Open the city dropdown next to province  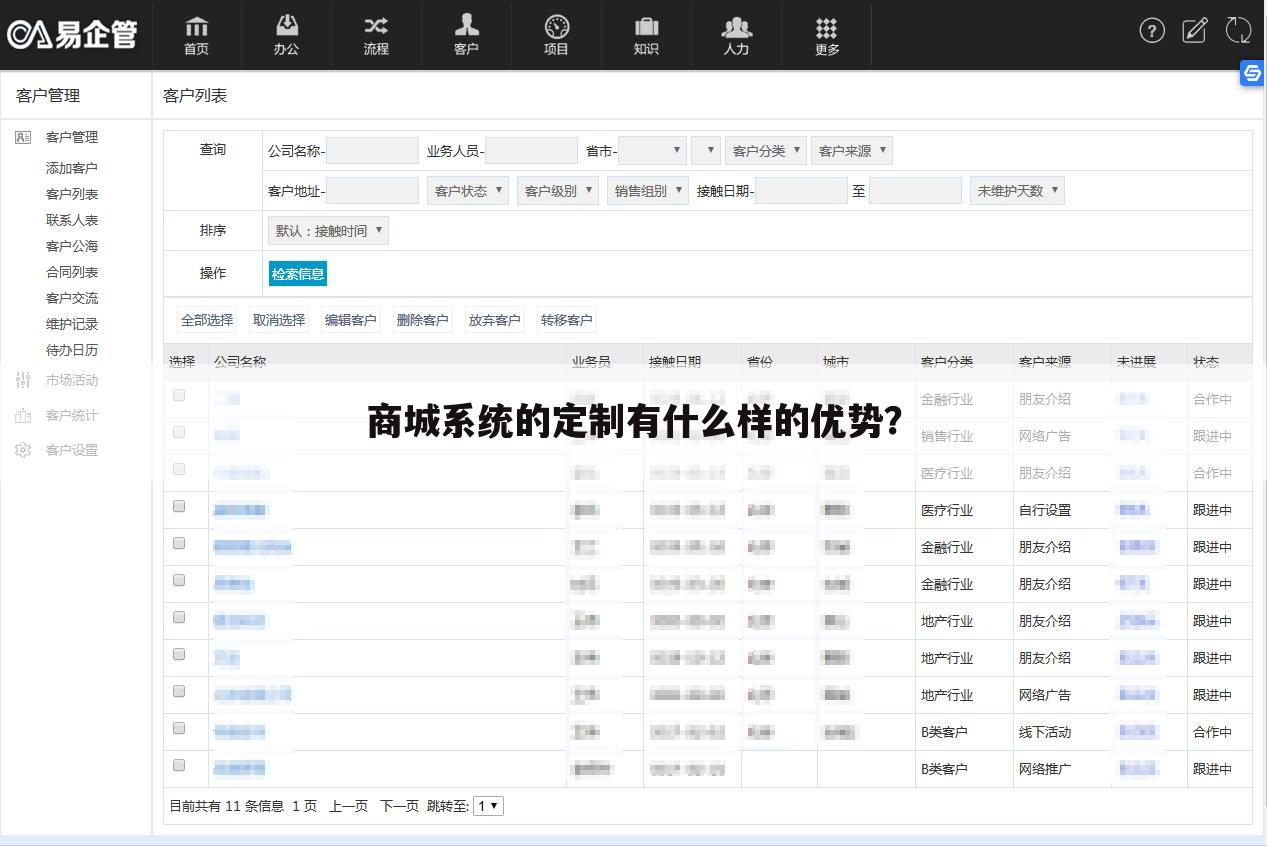705,151
